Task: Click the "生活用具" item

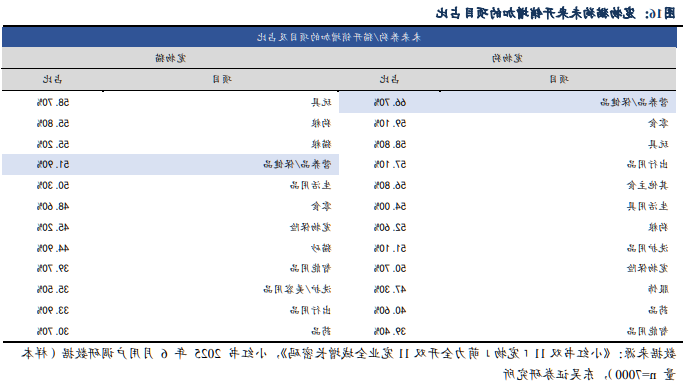Action: coord(647,206)
